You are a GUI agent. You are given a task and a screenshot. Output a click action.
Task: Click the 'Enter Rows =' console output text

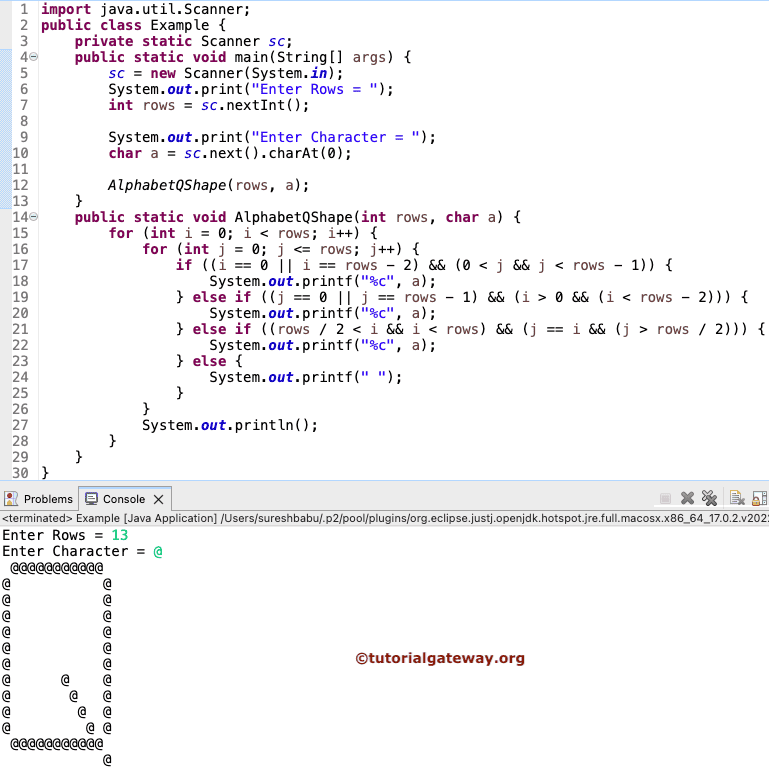tap(53, 535)
